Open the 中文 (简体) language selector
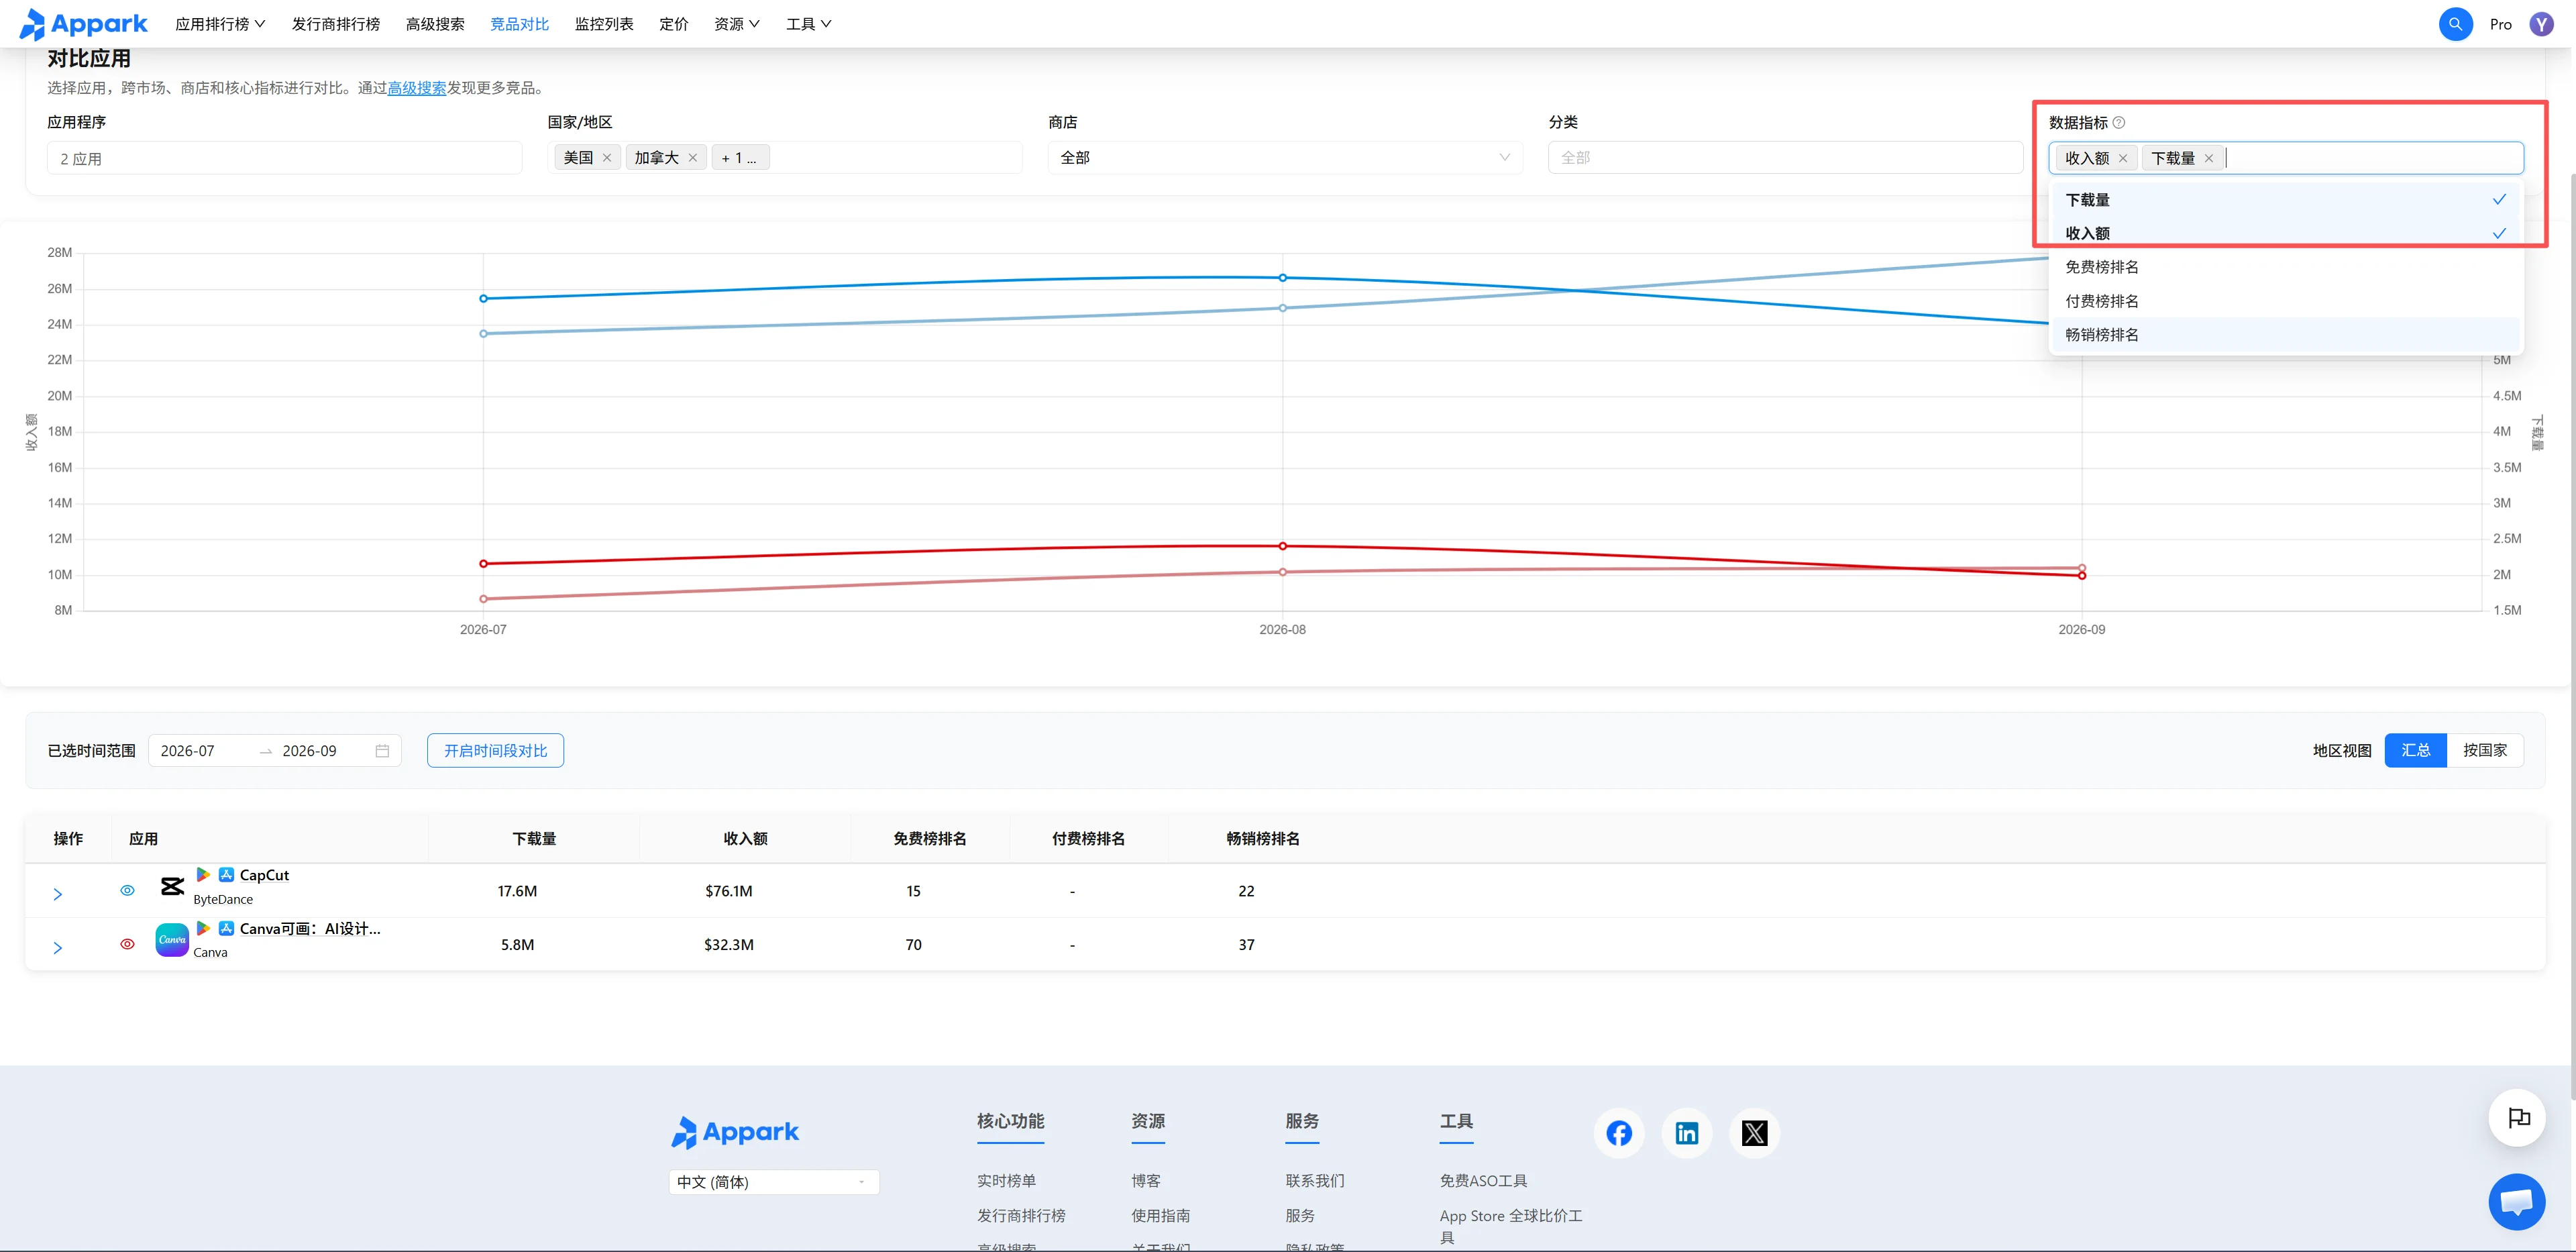 point(774,1182)
